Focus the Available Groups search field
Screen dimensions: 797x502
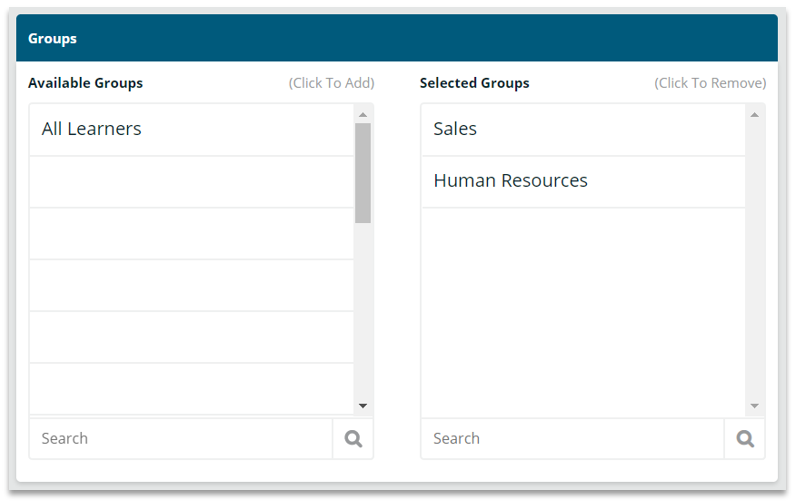click(x=181, y=438)
